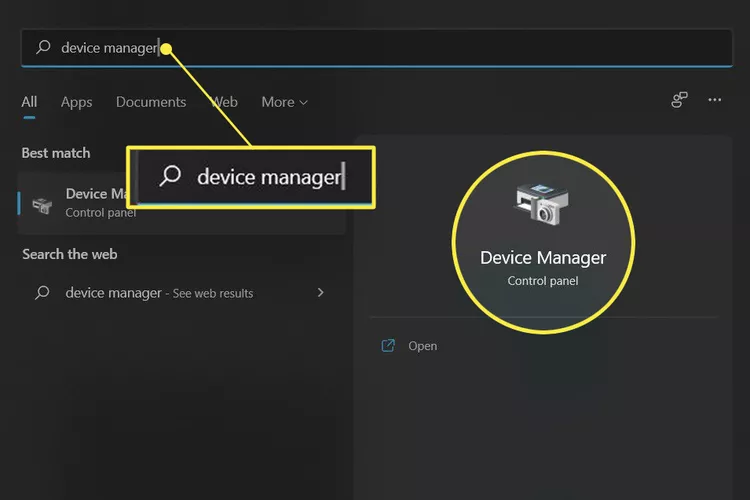
Task: Click the "Best match" heading text
Action: coord(56,153)
